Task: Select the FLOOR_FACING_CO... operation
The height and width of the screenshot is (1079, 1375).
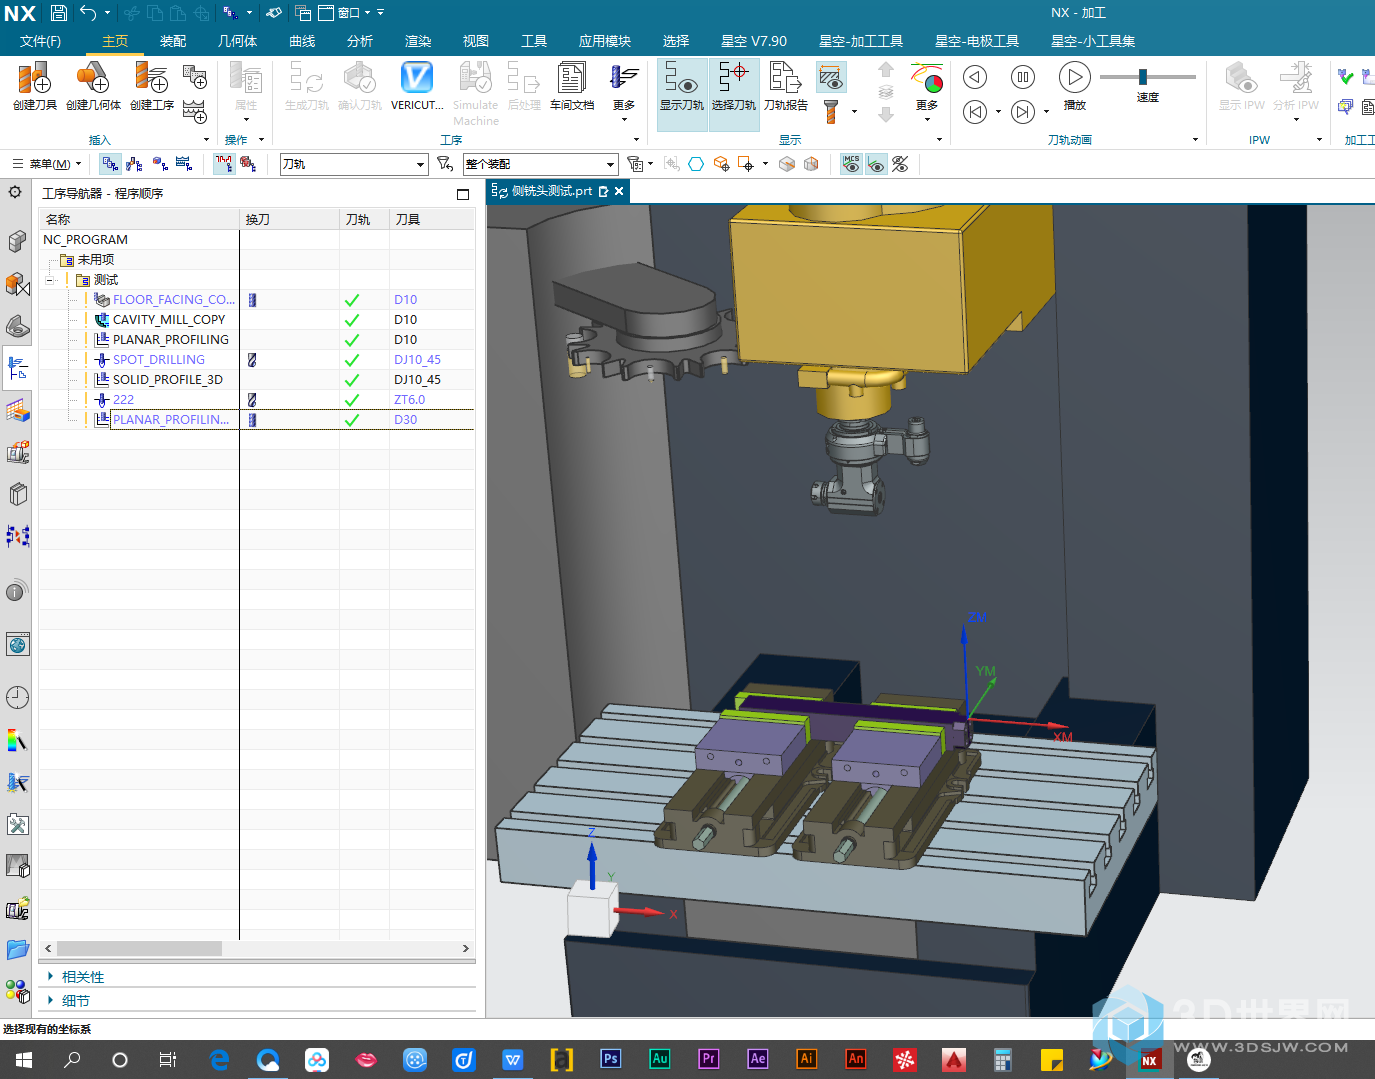Action: 174,300
